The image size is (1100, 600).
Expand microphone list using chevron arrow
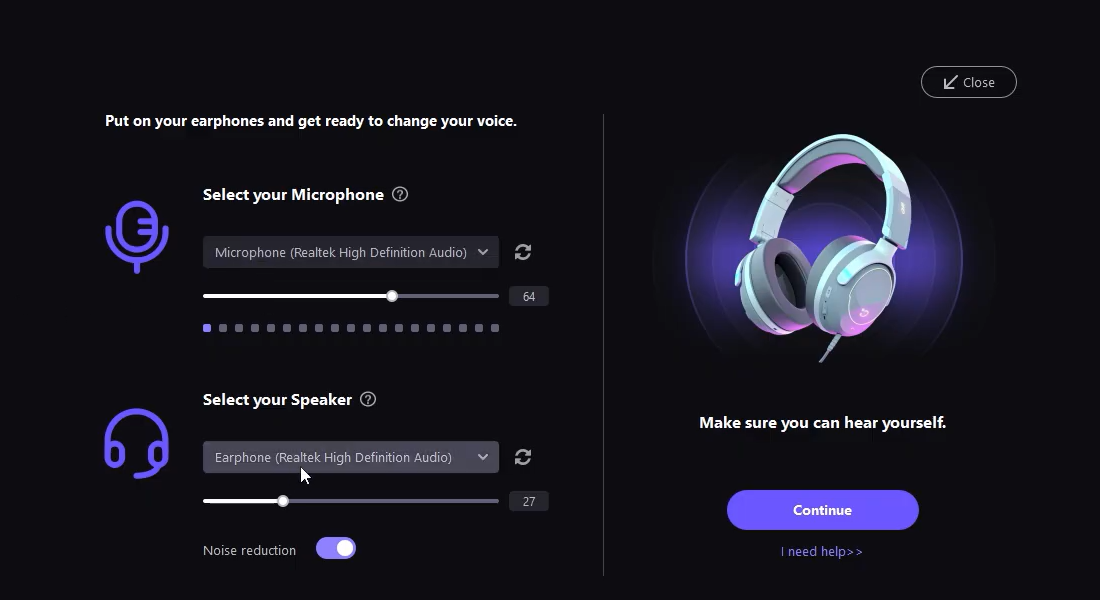[x=483, y=252]
